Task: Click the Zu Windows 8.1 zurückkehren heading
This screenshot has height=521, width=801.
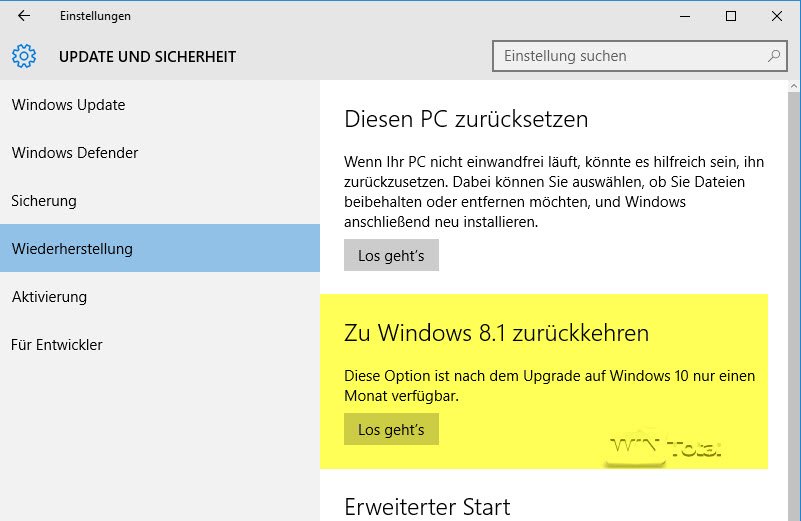Action: (x=496, y=333)
